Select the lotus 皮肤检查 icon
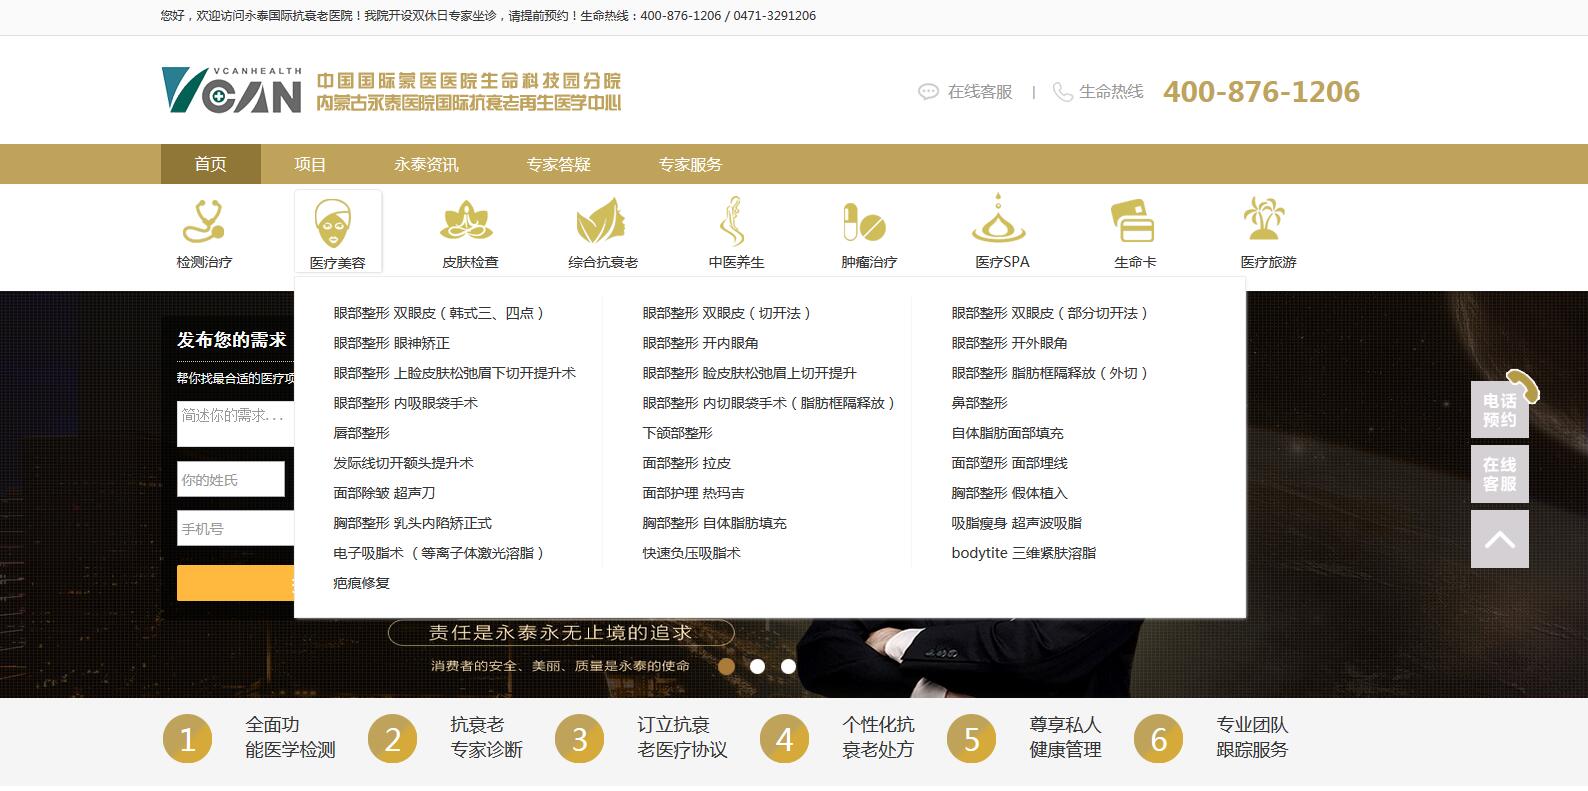The width and height of the screenshot is (1588, 791). point(468,220)
